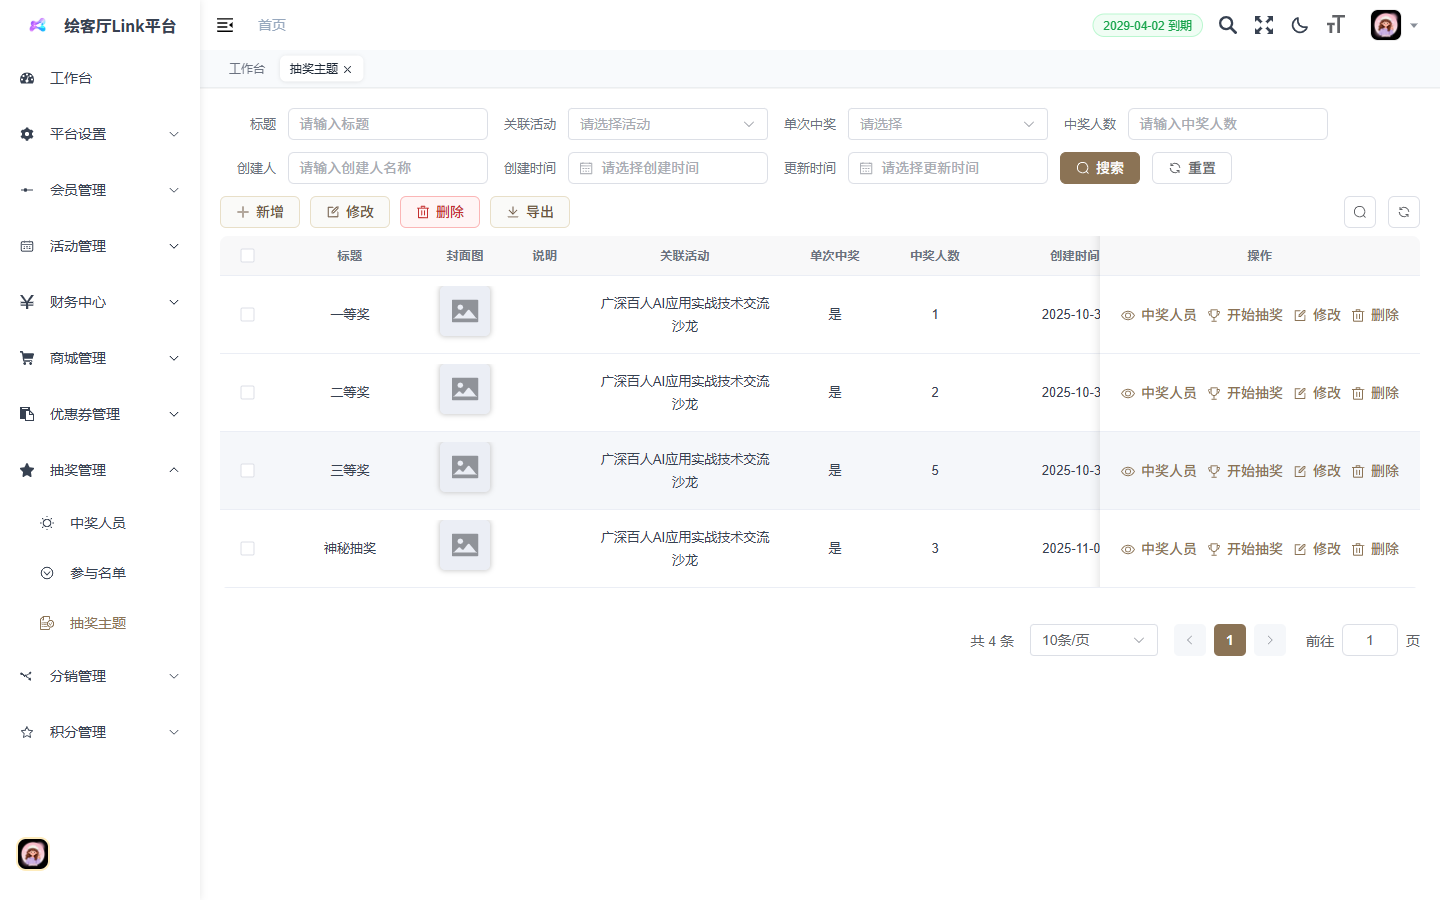Enter fullscreen using the expand icon
Viewport: 1440px width, 900px height.
[1263, 24]
